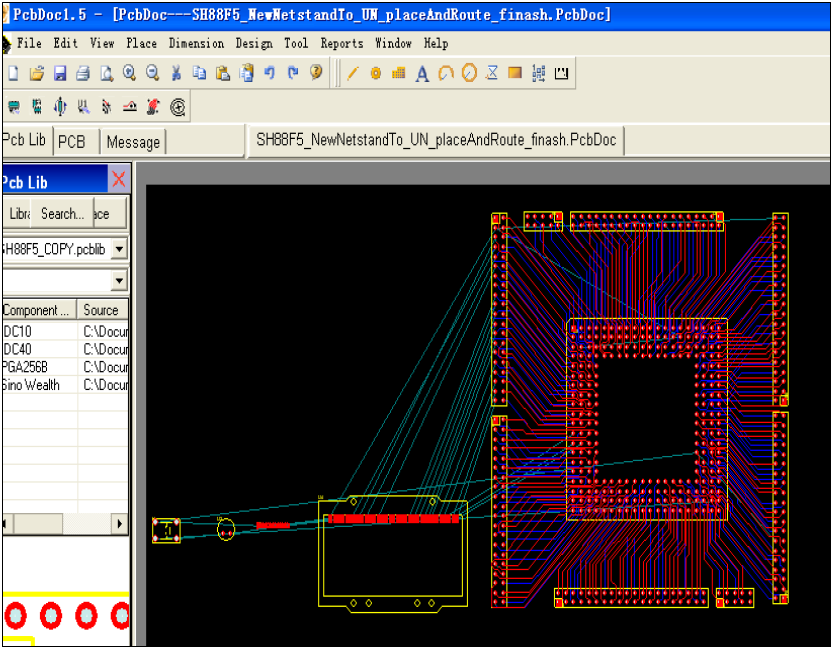Click the Open folder icon
The height and width of the screenshot is (650, 833).
[37, 73]
